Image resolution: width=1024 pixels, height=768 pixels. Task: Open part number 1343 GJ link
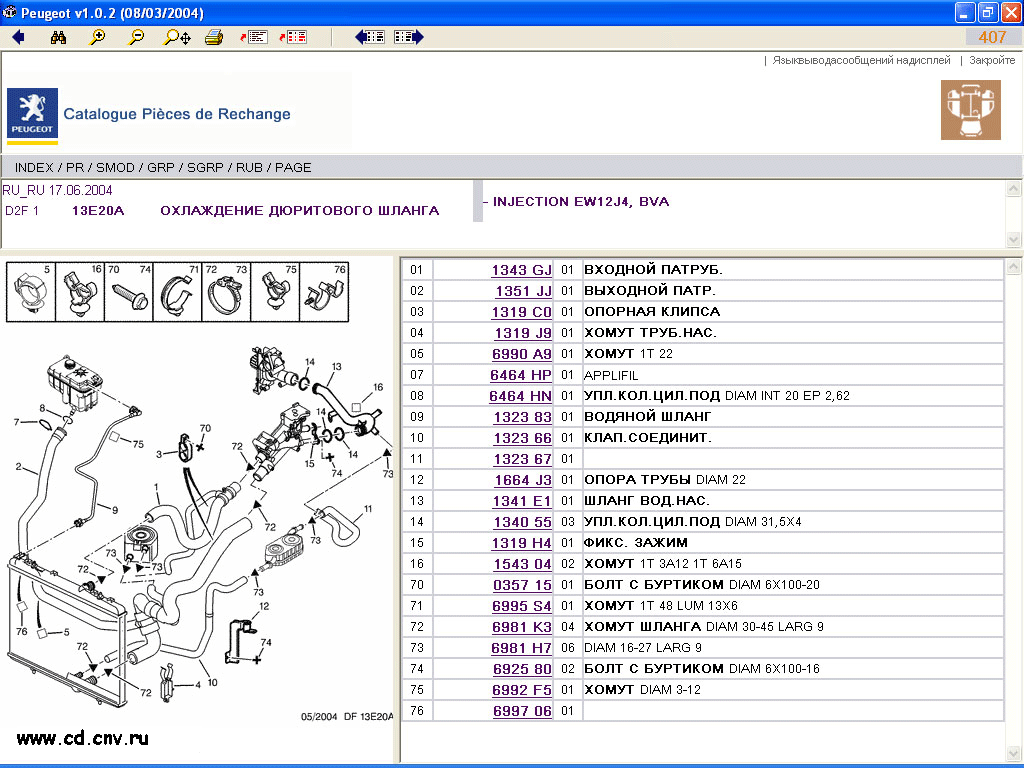pyautogui.click(x=521, y=270)
